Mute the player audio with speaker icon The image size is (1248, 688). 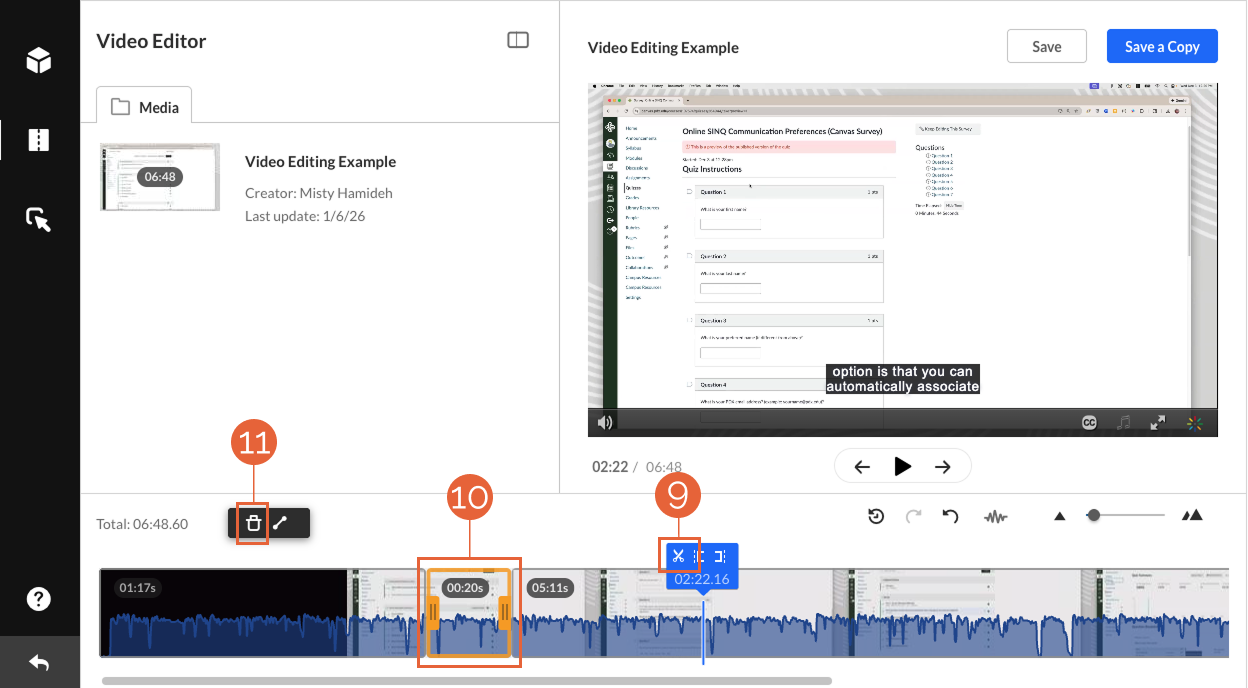pyautogui.click(x=604, y=421)
